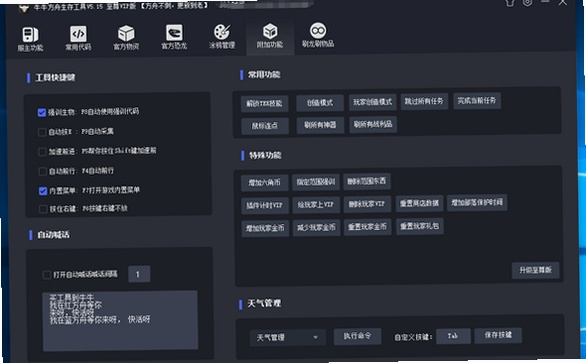Click the 解锁TEK技能 button

click(x=264, y=104)
